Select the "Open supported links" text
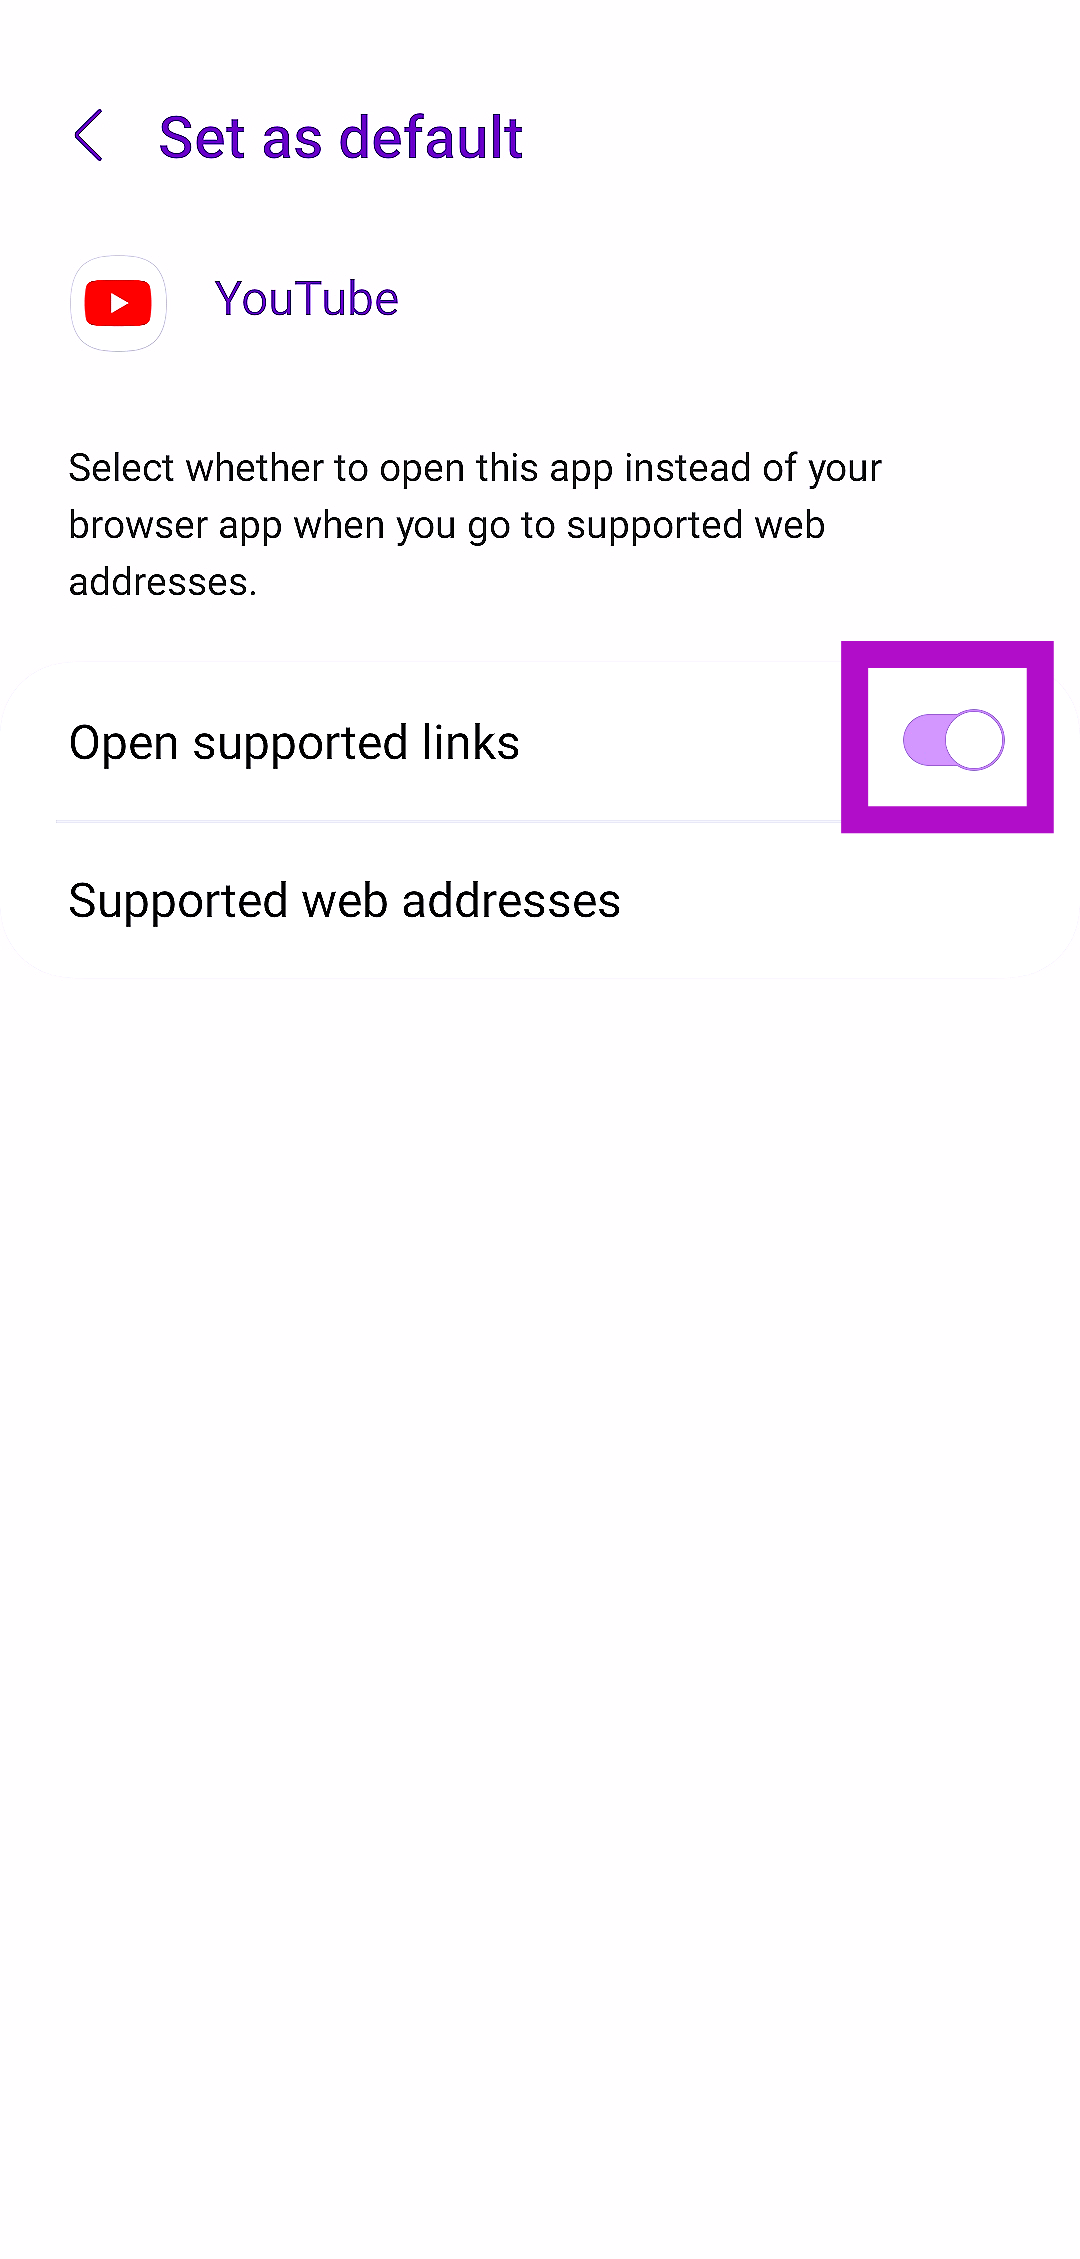This screenshot has height=2259, width=1080. point(294,743)
